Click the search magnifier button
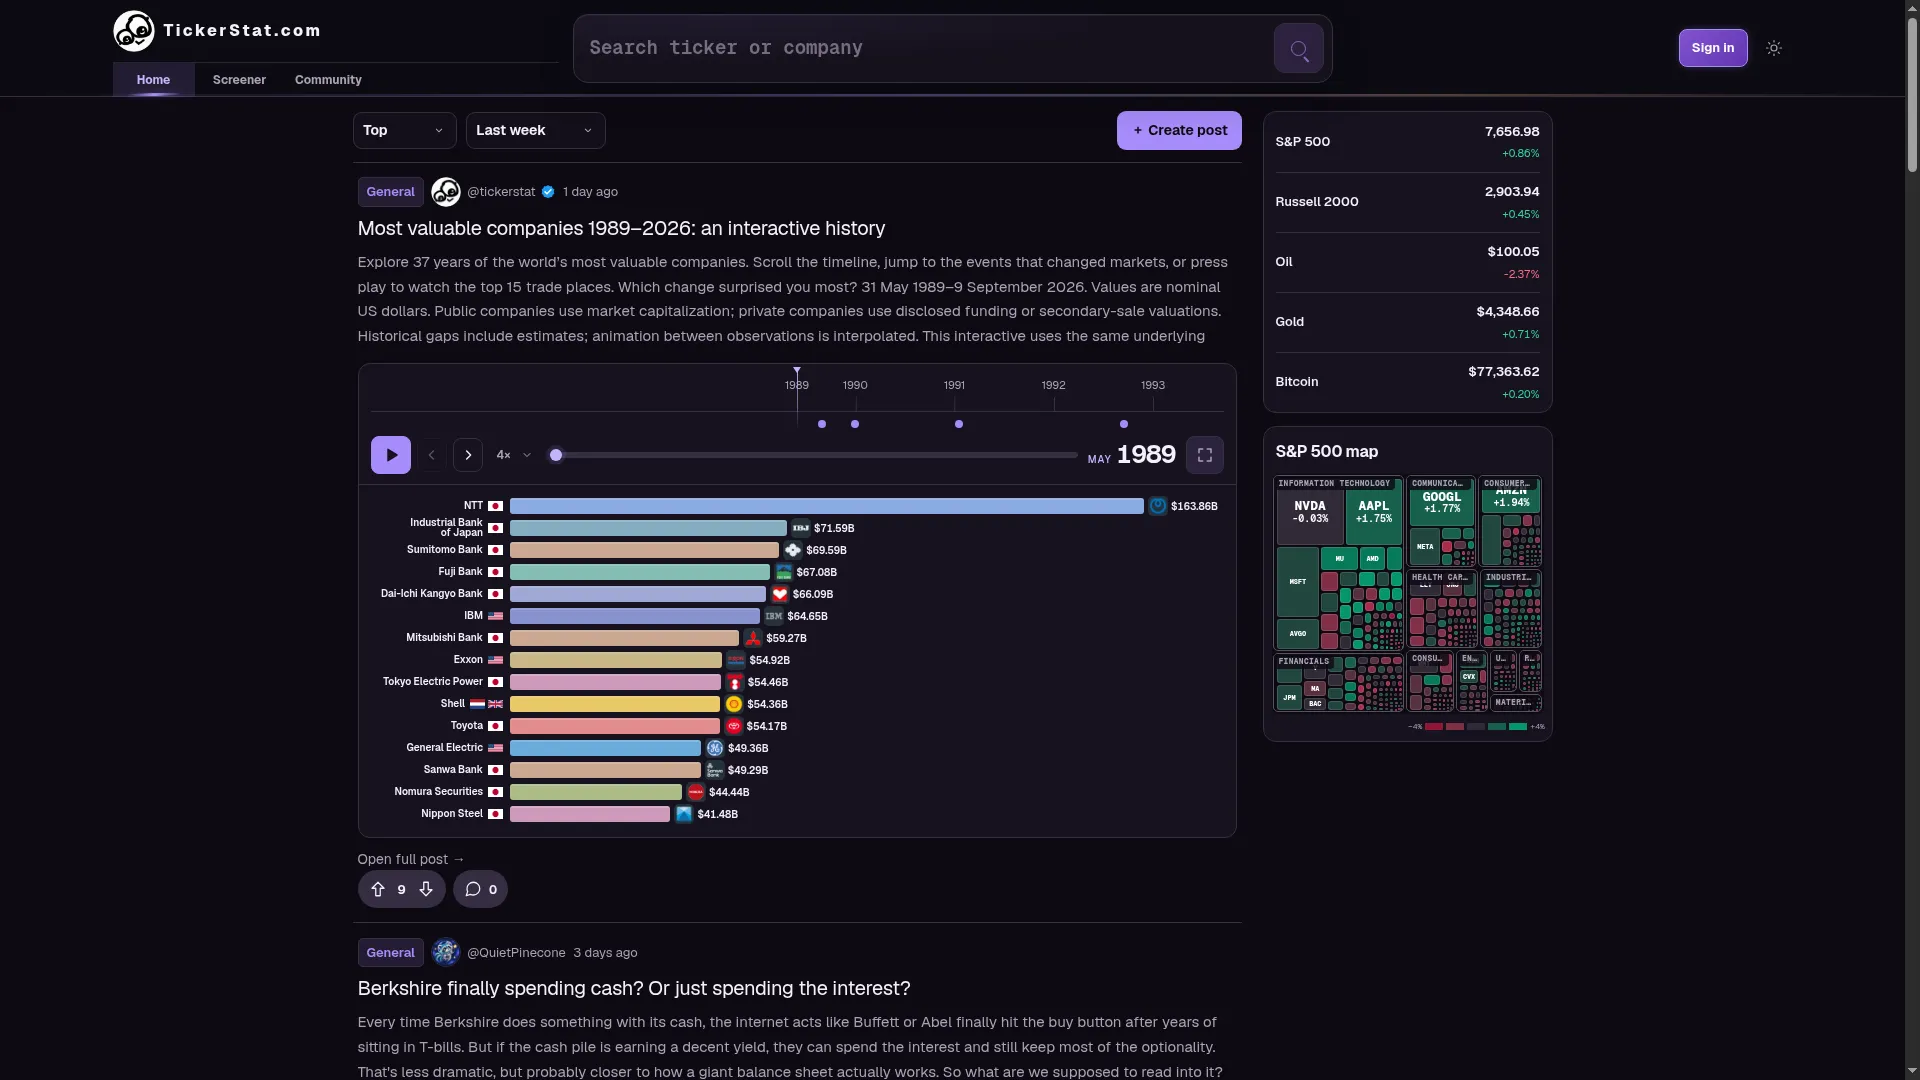Viewport: 1920px width, 1080px height. 1299,48
